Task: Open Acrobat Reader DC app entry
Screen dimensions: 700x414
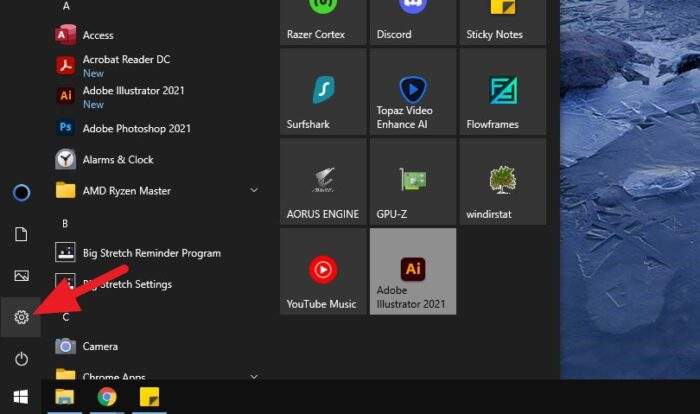Action: click(156, 66)
